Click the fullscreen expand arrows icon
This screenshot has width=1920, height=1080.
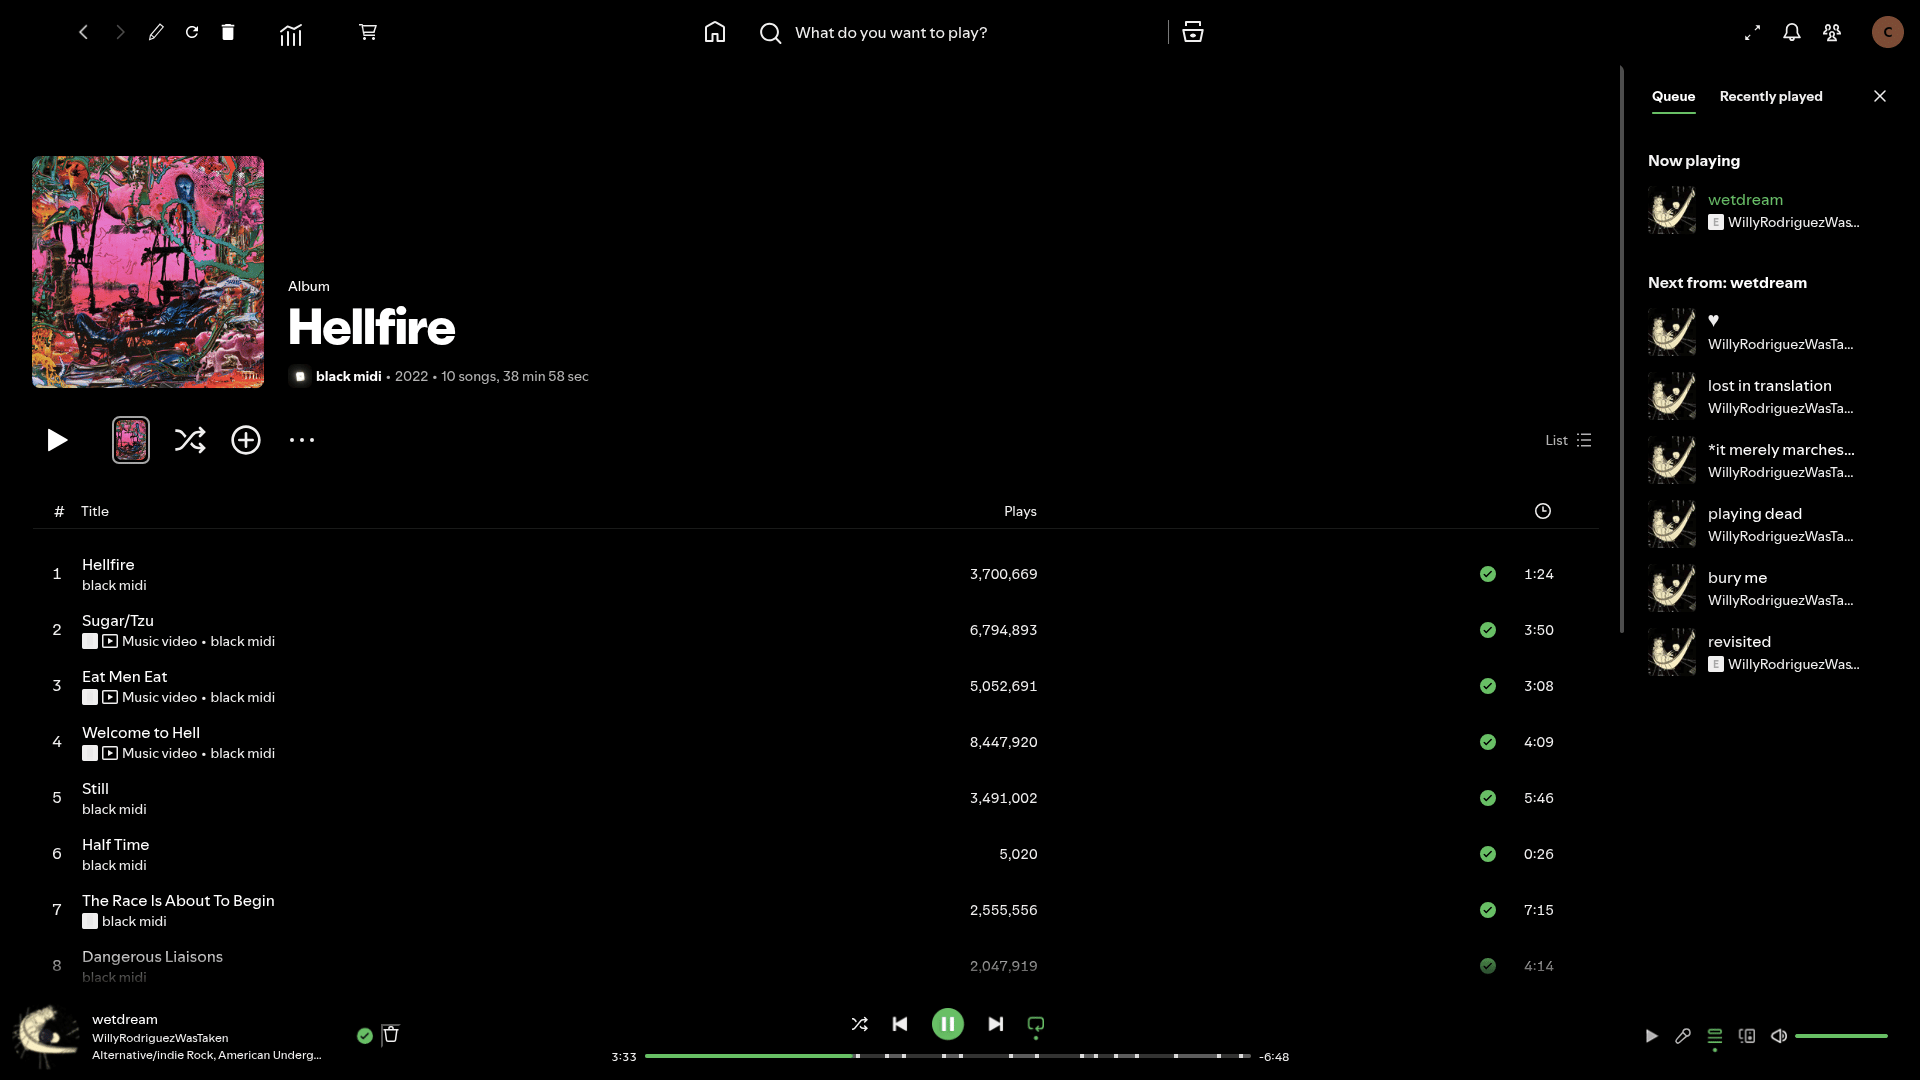1752,33
